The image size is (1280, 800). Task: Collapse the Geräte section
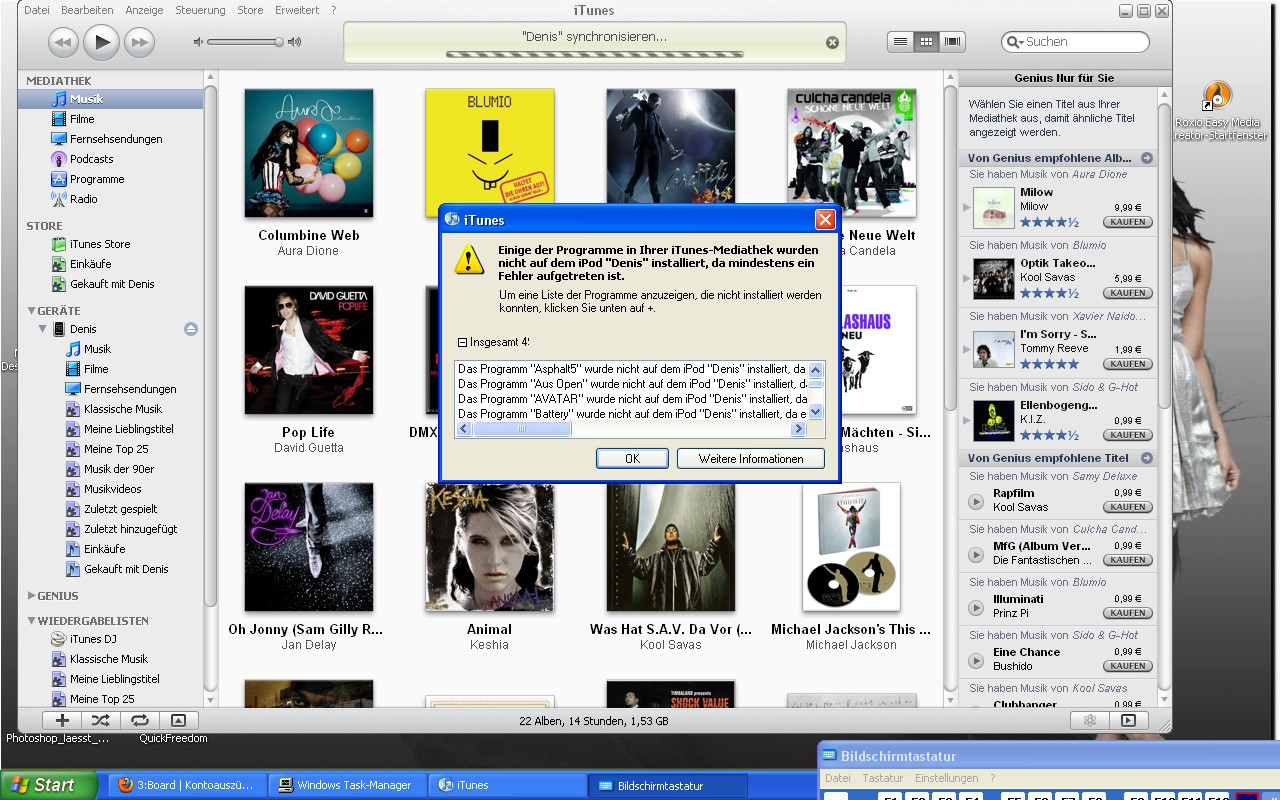pyautogui.click(x=31, y=311)
